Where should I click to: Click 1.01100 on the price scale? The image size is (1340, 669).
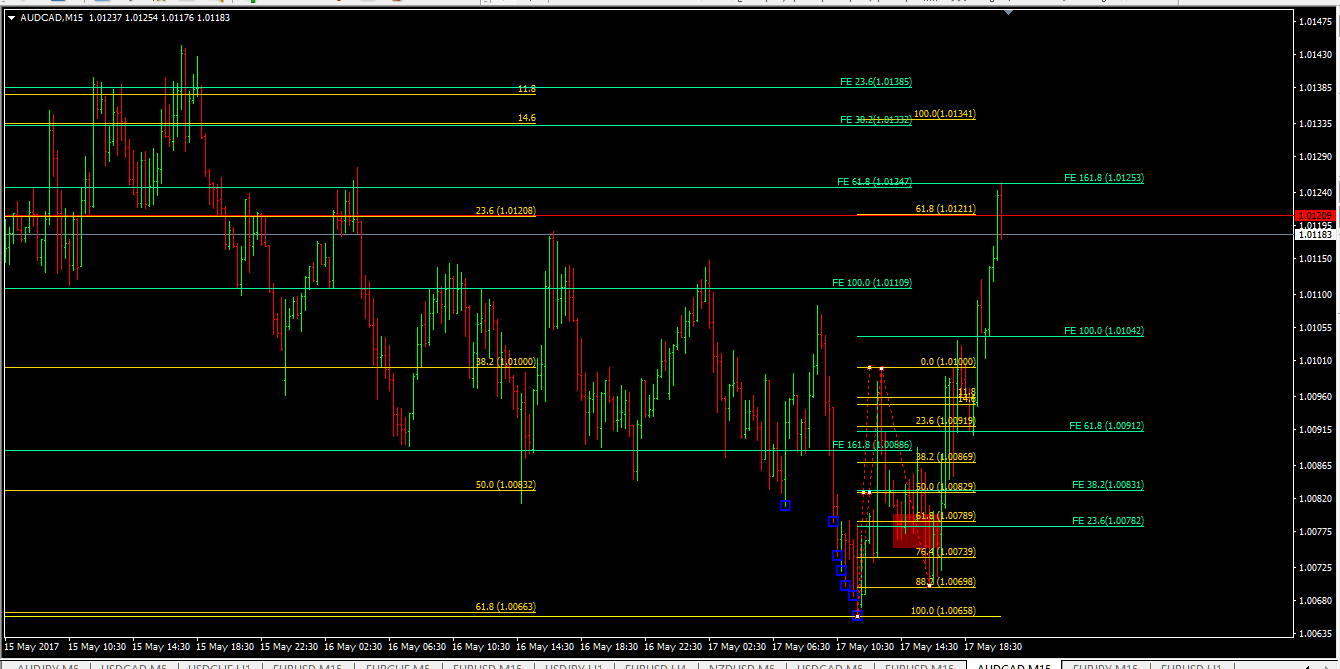click(x=1315, y=295)
